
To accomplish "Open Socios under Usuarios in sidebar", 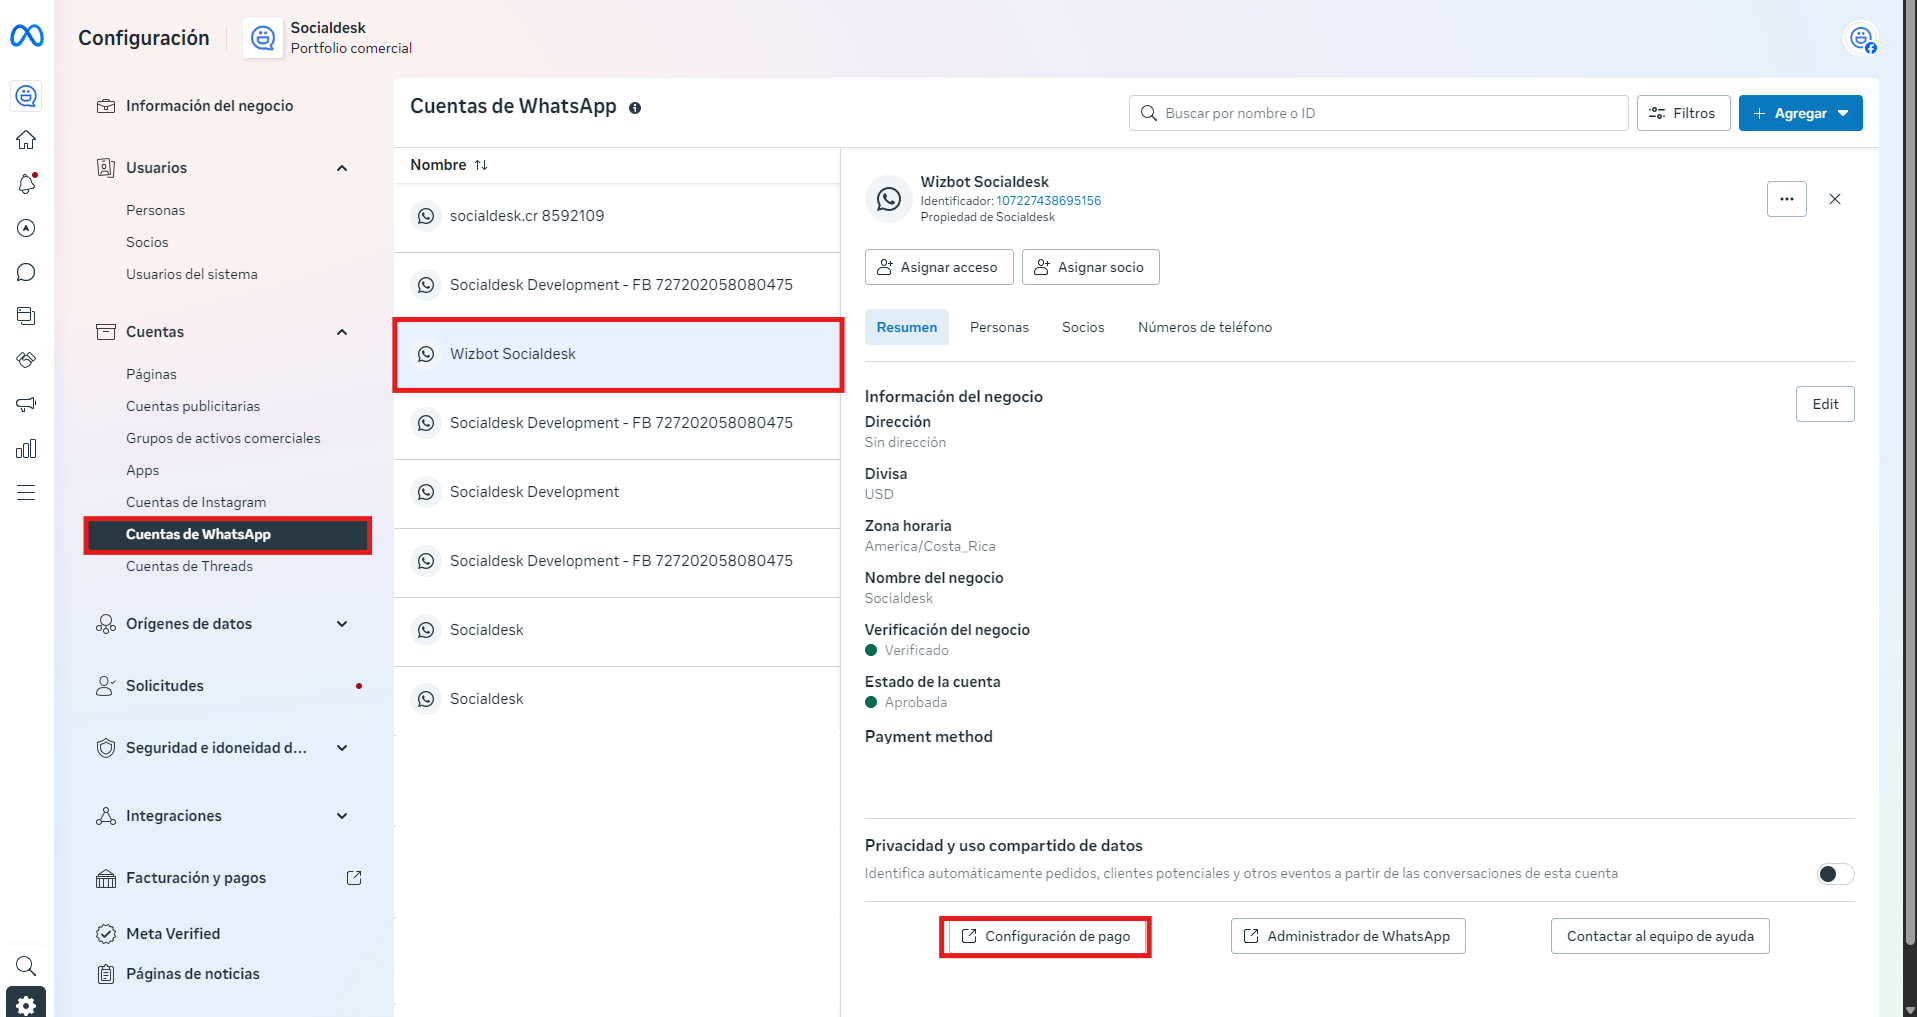I will [x=147, y=242].
